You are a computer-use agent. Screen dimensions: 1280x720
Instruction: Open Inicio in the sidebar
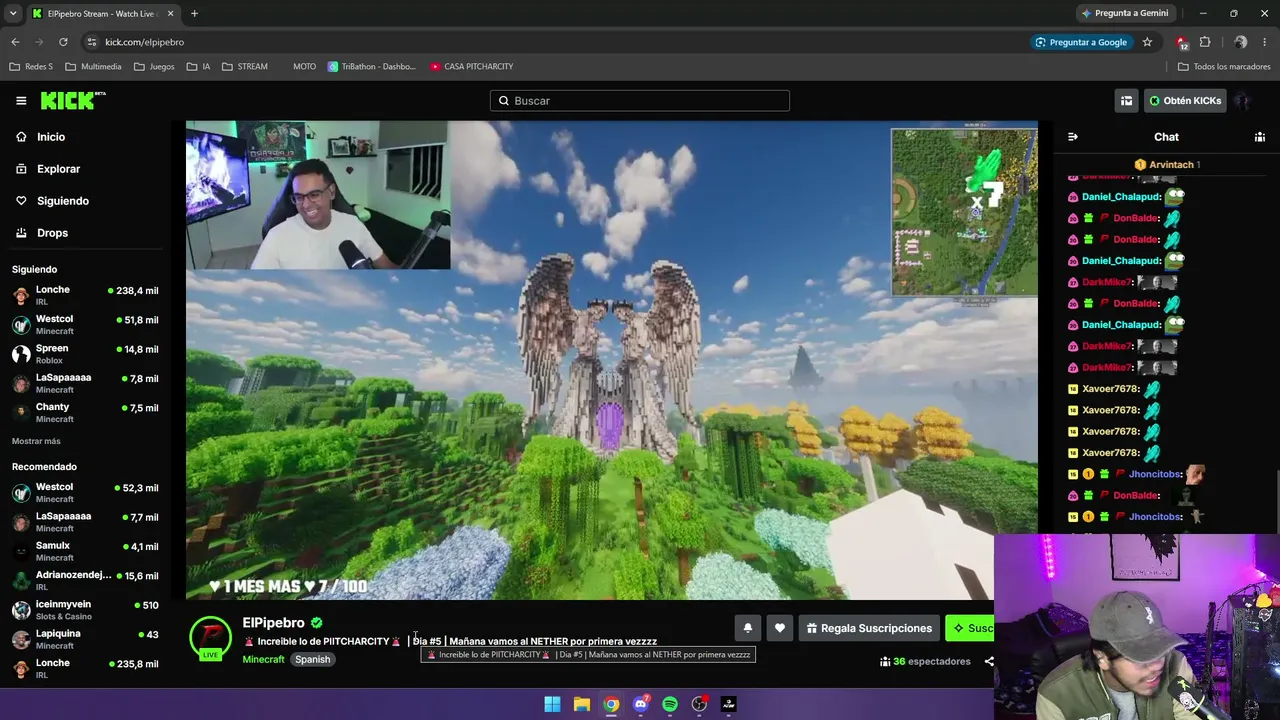51,137
